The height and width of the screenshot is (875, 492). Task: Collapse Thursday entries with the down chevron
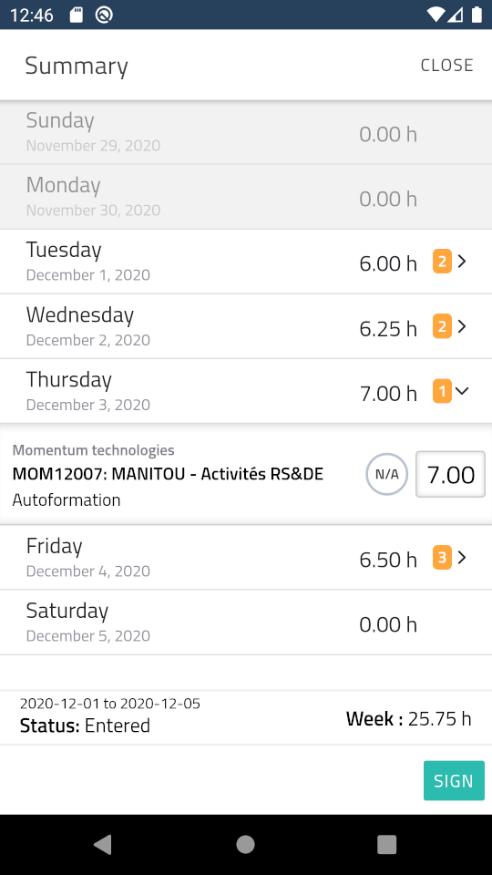tap(462, 391)
